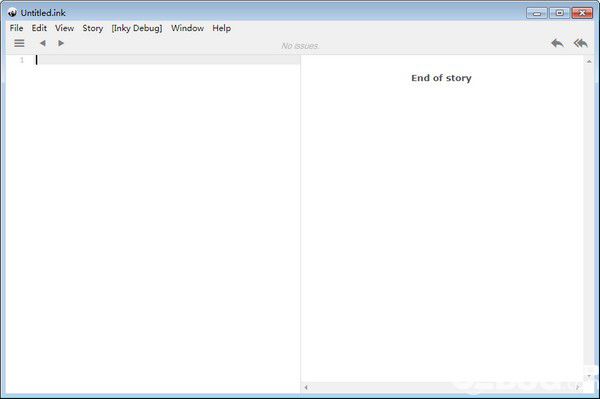Click the navigate forward arrow
This screenshot has width=600, height=399.
61,43
